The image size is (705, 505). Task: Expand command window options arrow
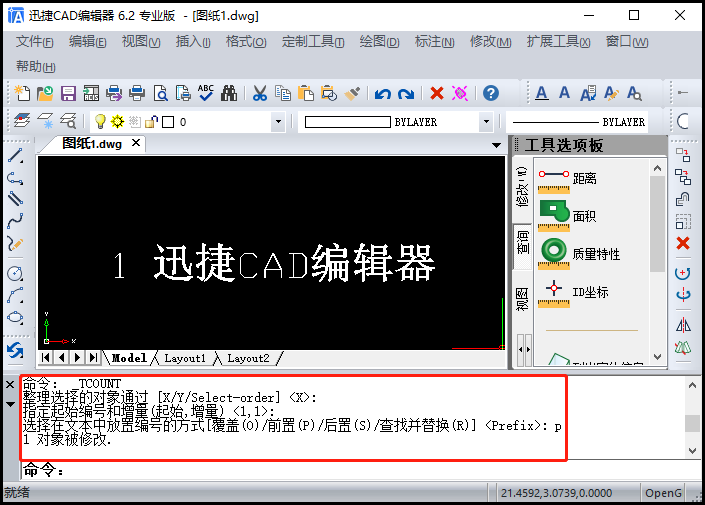(10, 404)
